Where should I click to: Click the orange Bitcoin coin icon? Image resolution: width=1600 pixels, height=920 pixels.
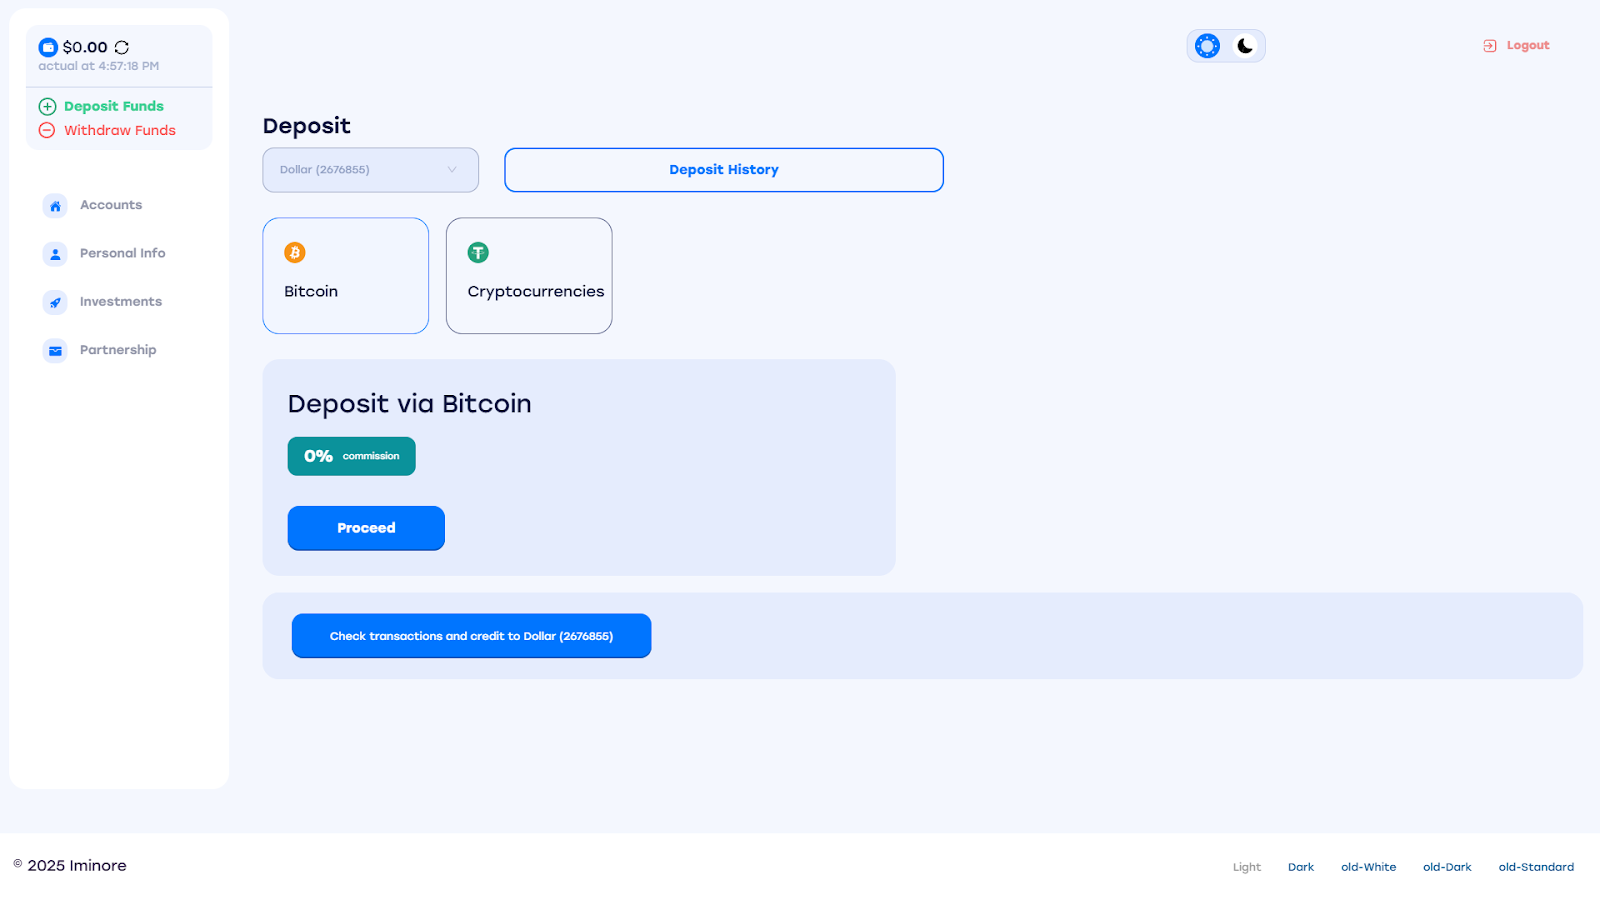coord(295,253)
